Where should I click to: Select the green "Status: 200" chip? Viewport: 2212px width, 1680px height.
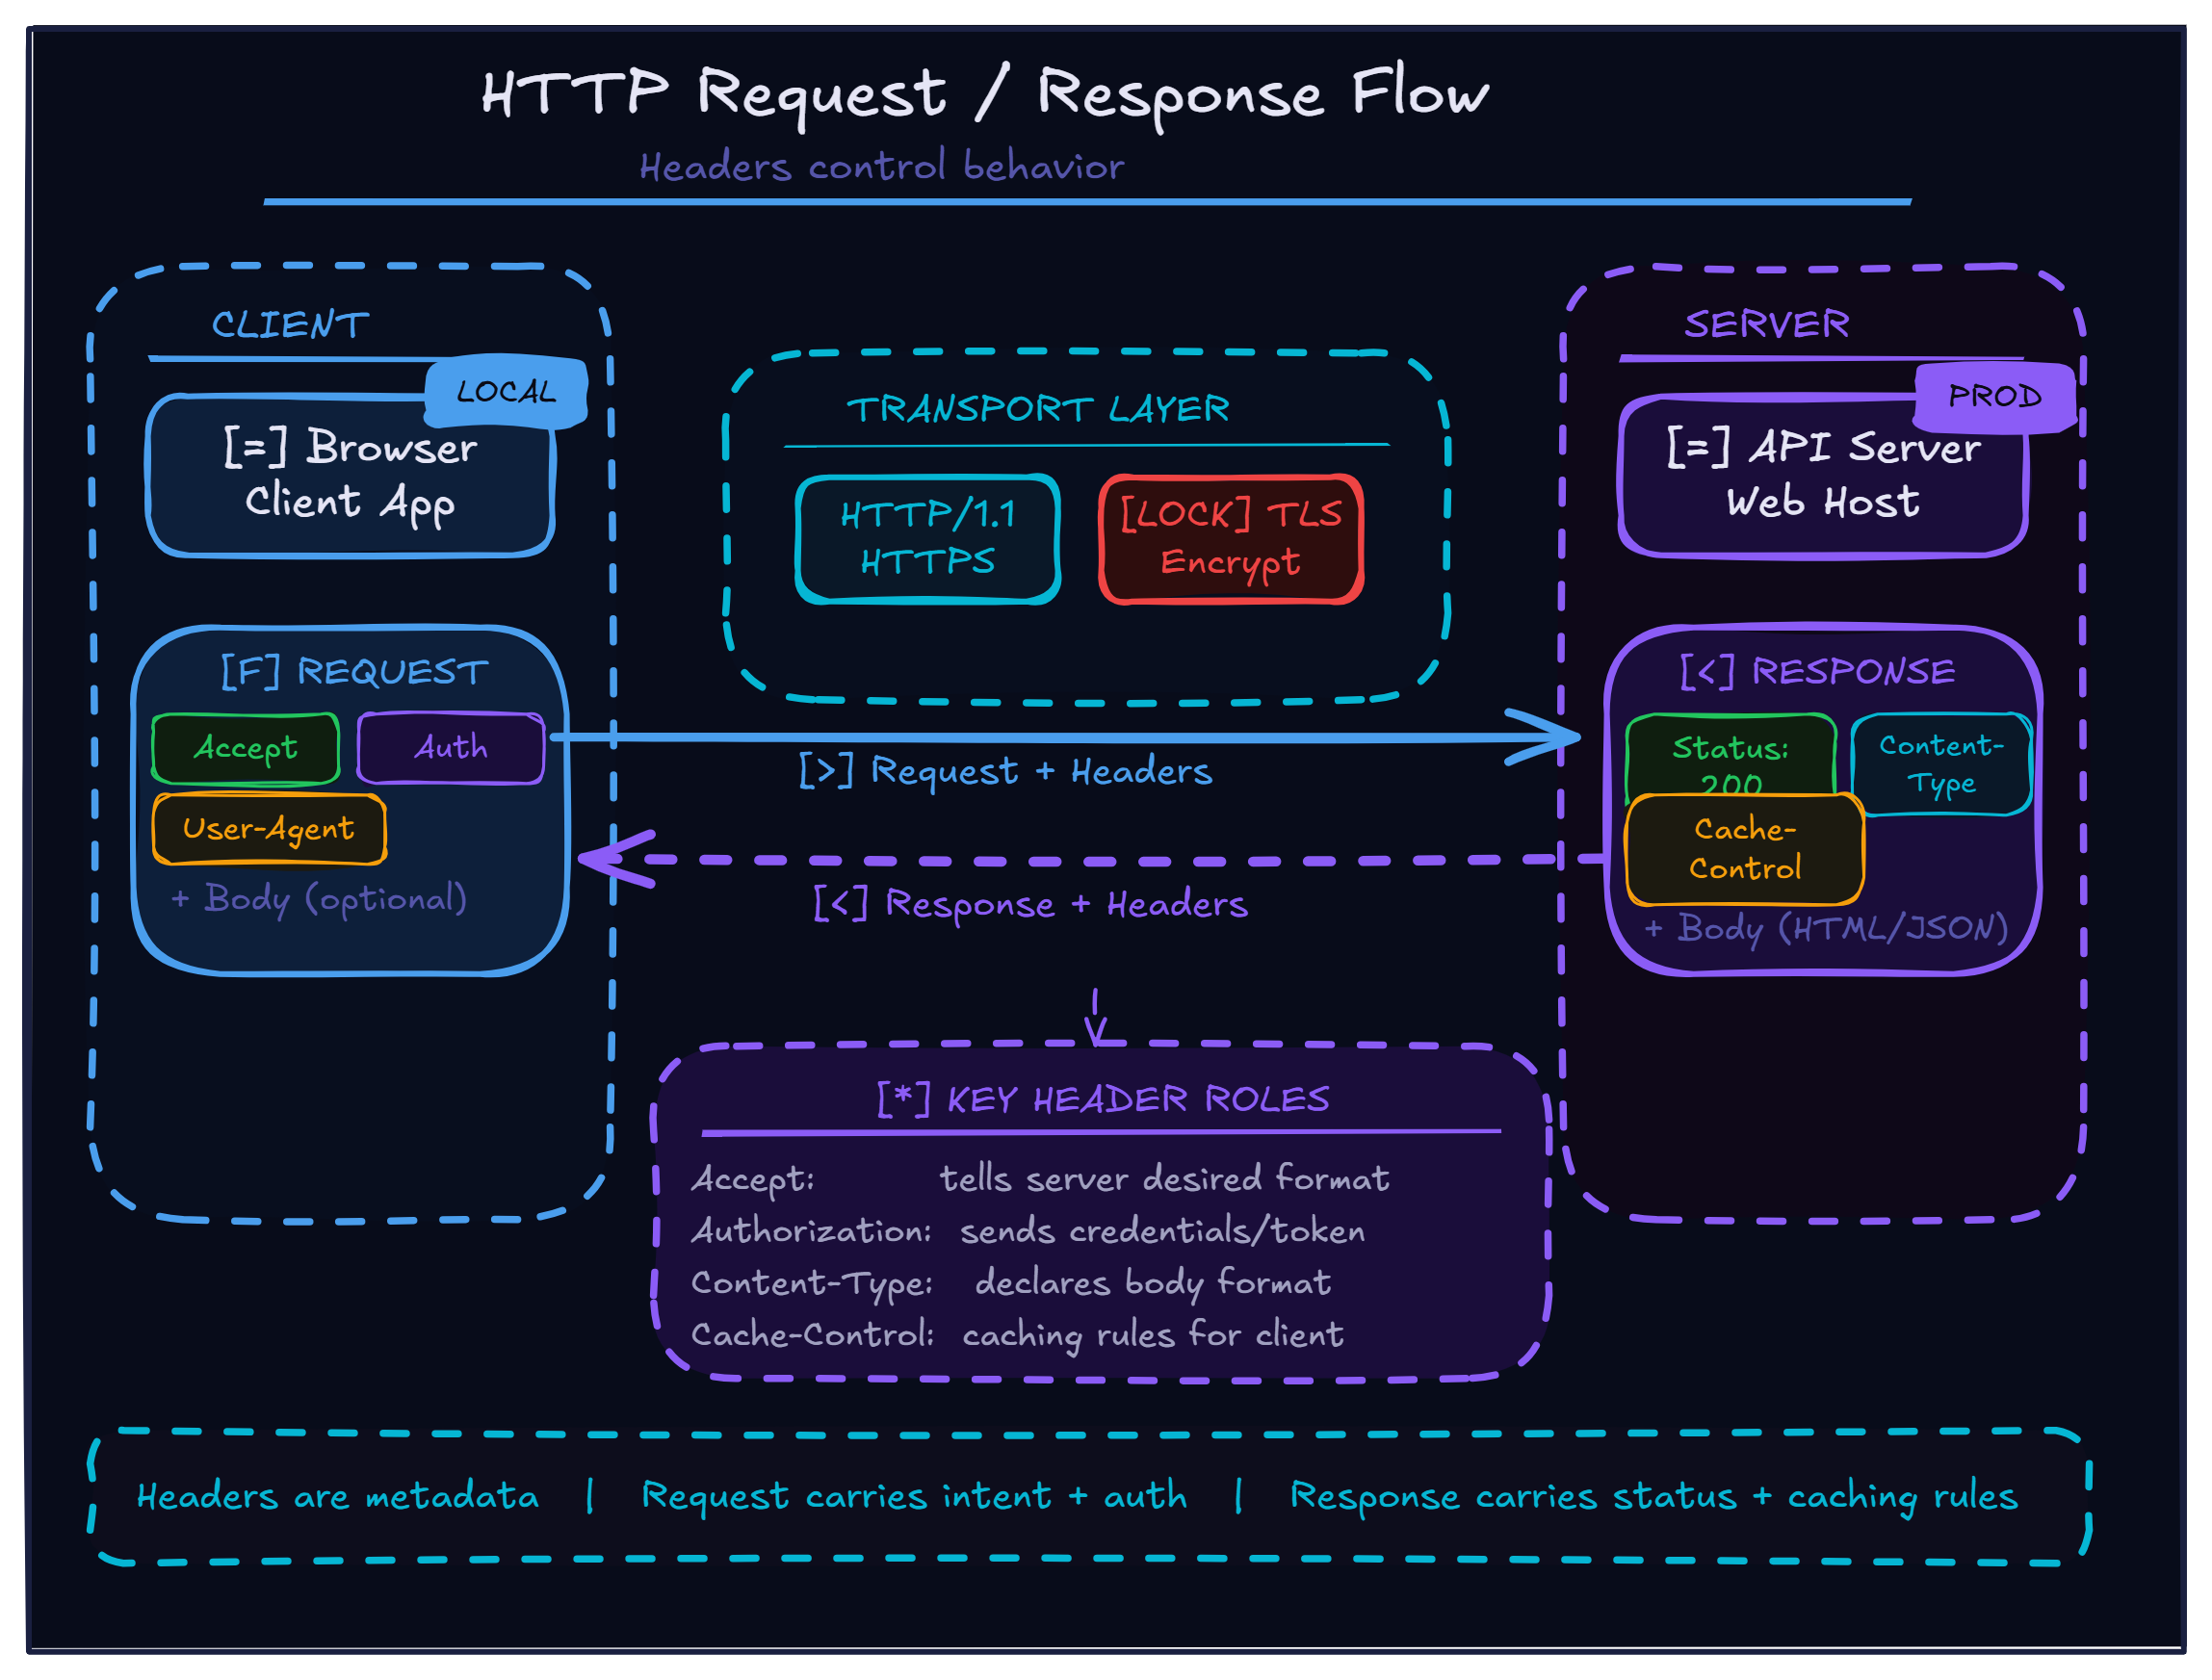(1731, 753)
